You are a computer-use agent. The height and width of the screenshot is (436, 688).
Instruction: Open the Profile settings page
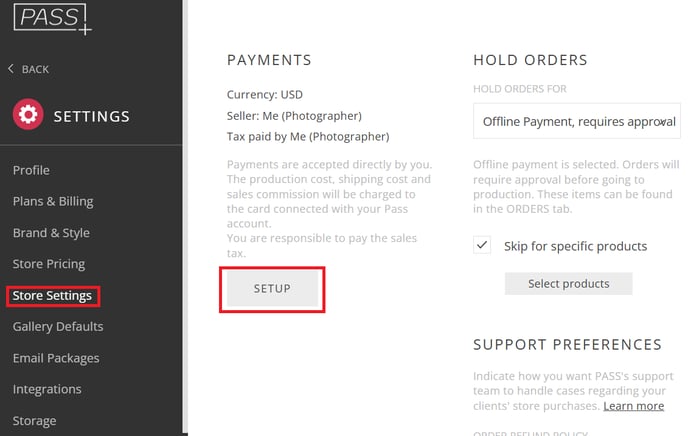click(31, 170)
